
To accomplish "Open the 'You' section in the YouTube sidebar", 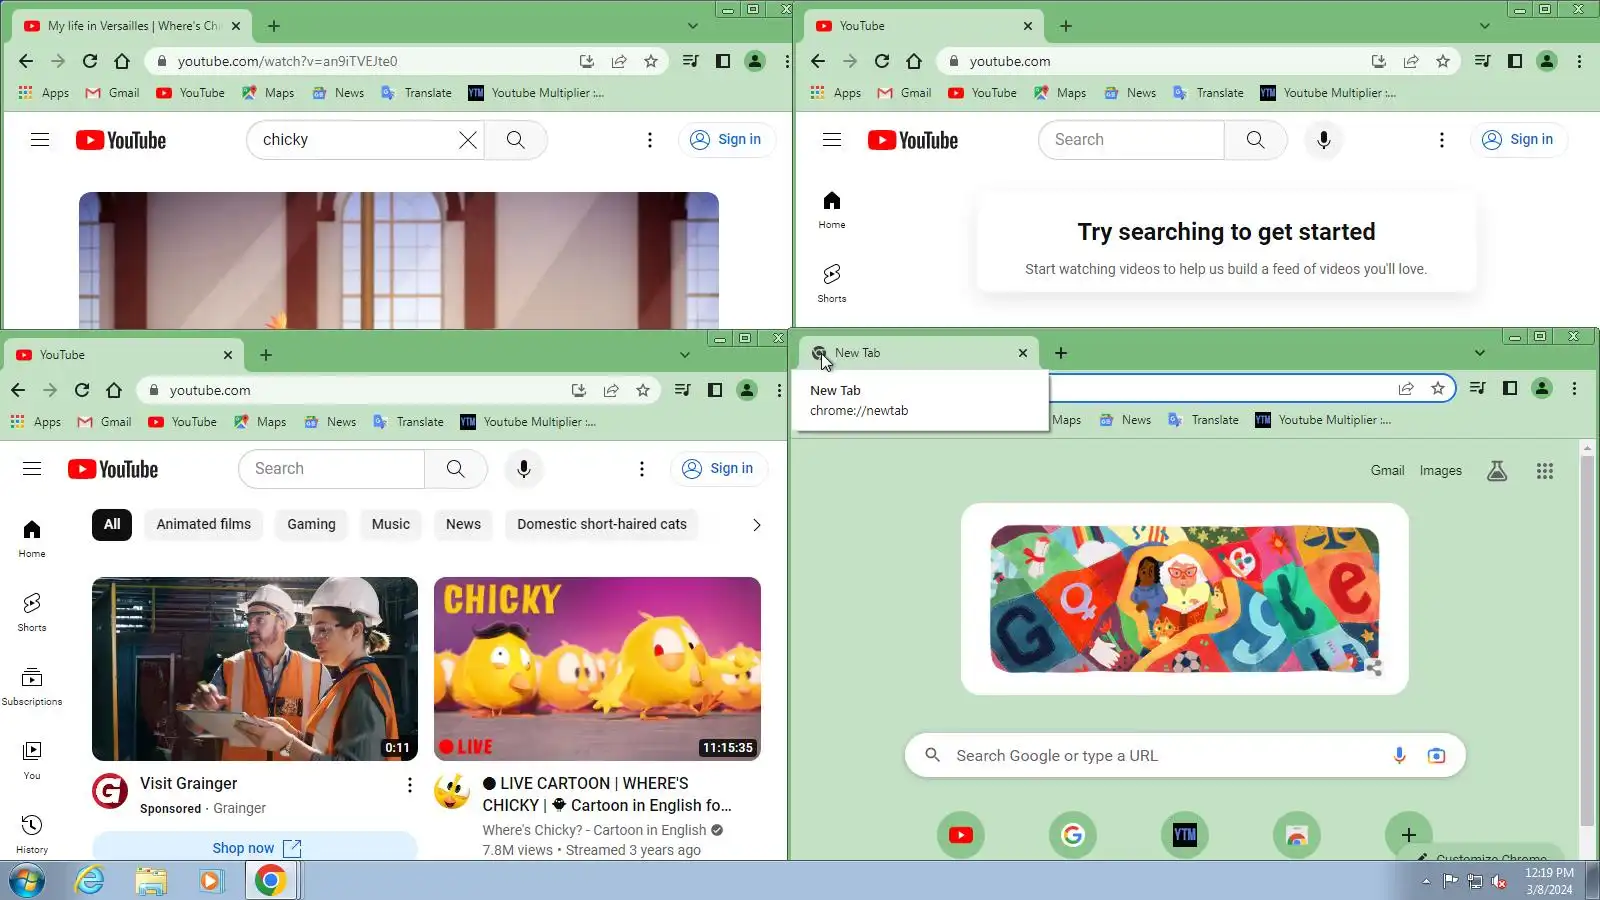I will [32, 760].
